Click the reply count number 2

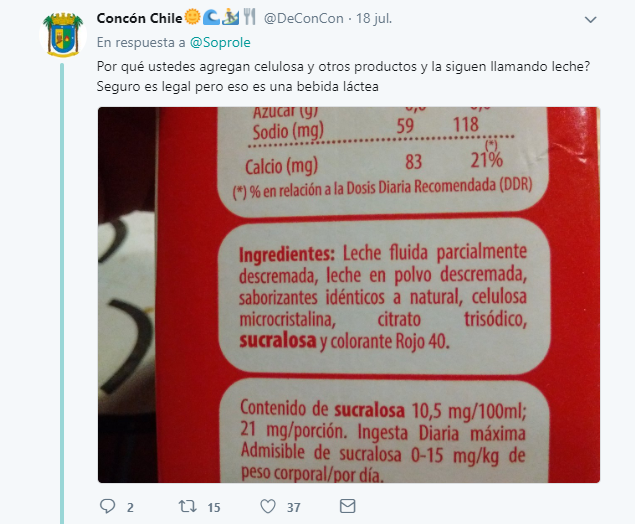click(x=130, y=507)
